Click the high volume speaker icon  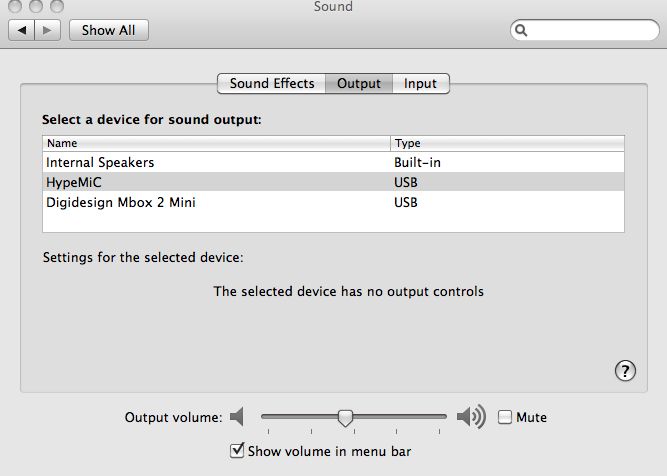(x=471, y=416)
